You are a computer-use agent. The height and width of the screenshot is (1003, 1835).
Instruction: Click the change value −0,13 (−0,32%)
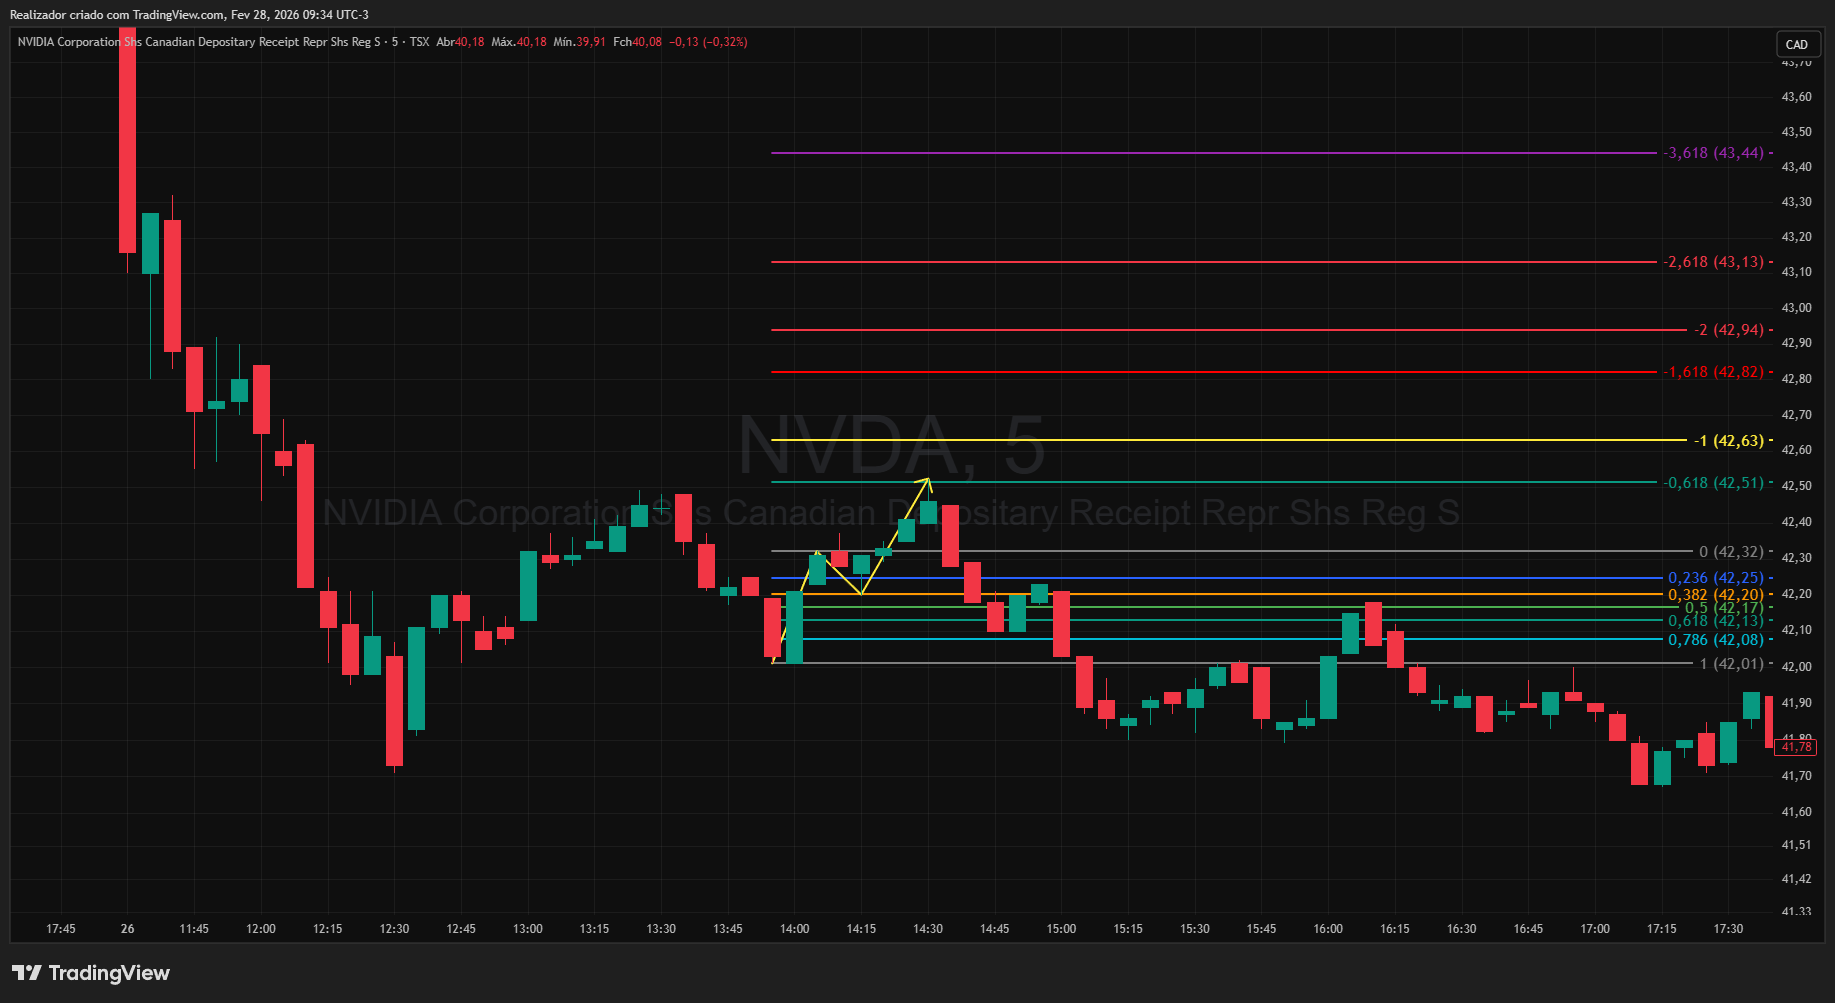[708, 42]
